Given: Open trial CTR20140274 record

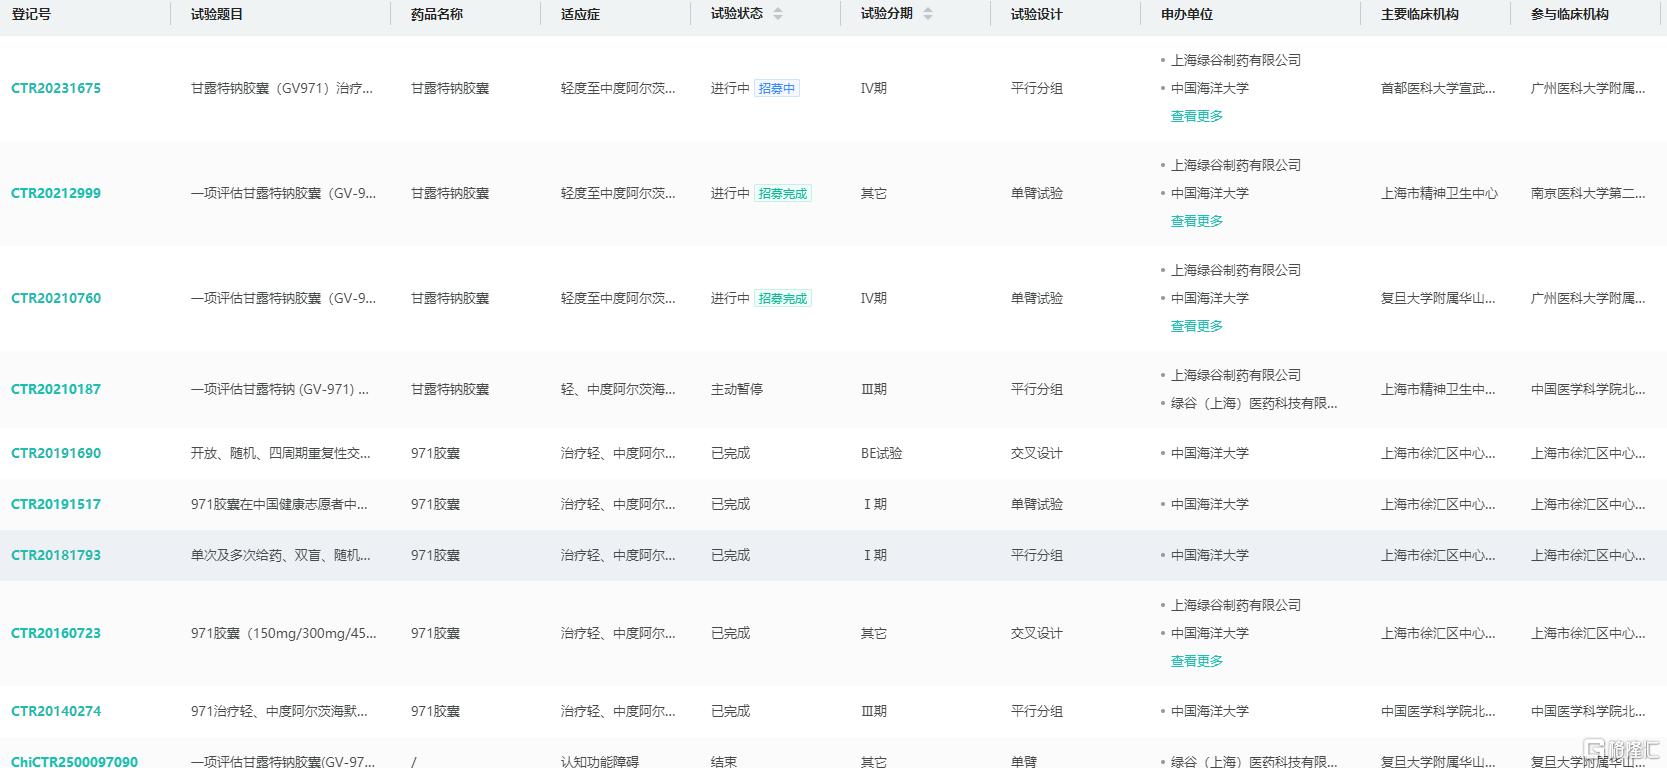Looking at the screenshot, I should click(56, 711).
